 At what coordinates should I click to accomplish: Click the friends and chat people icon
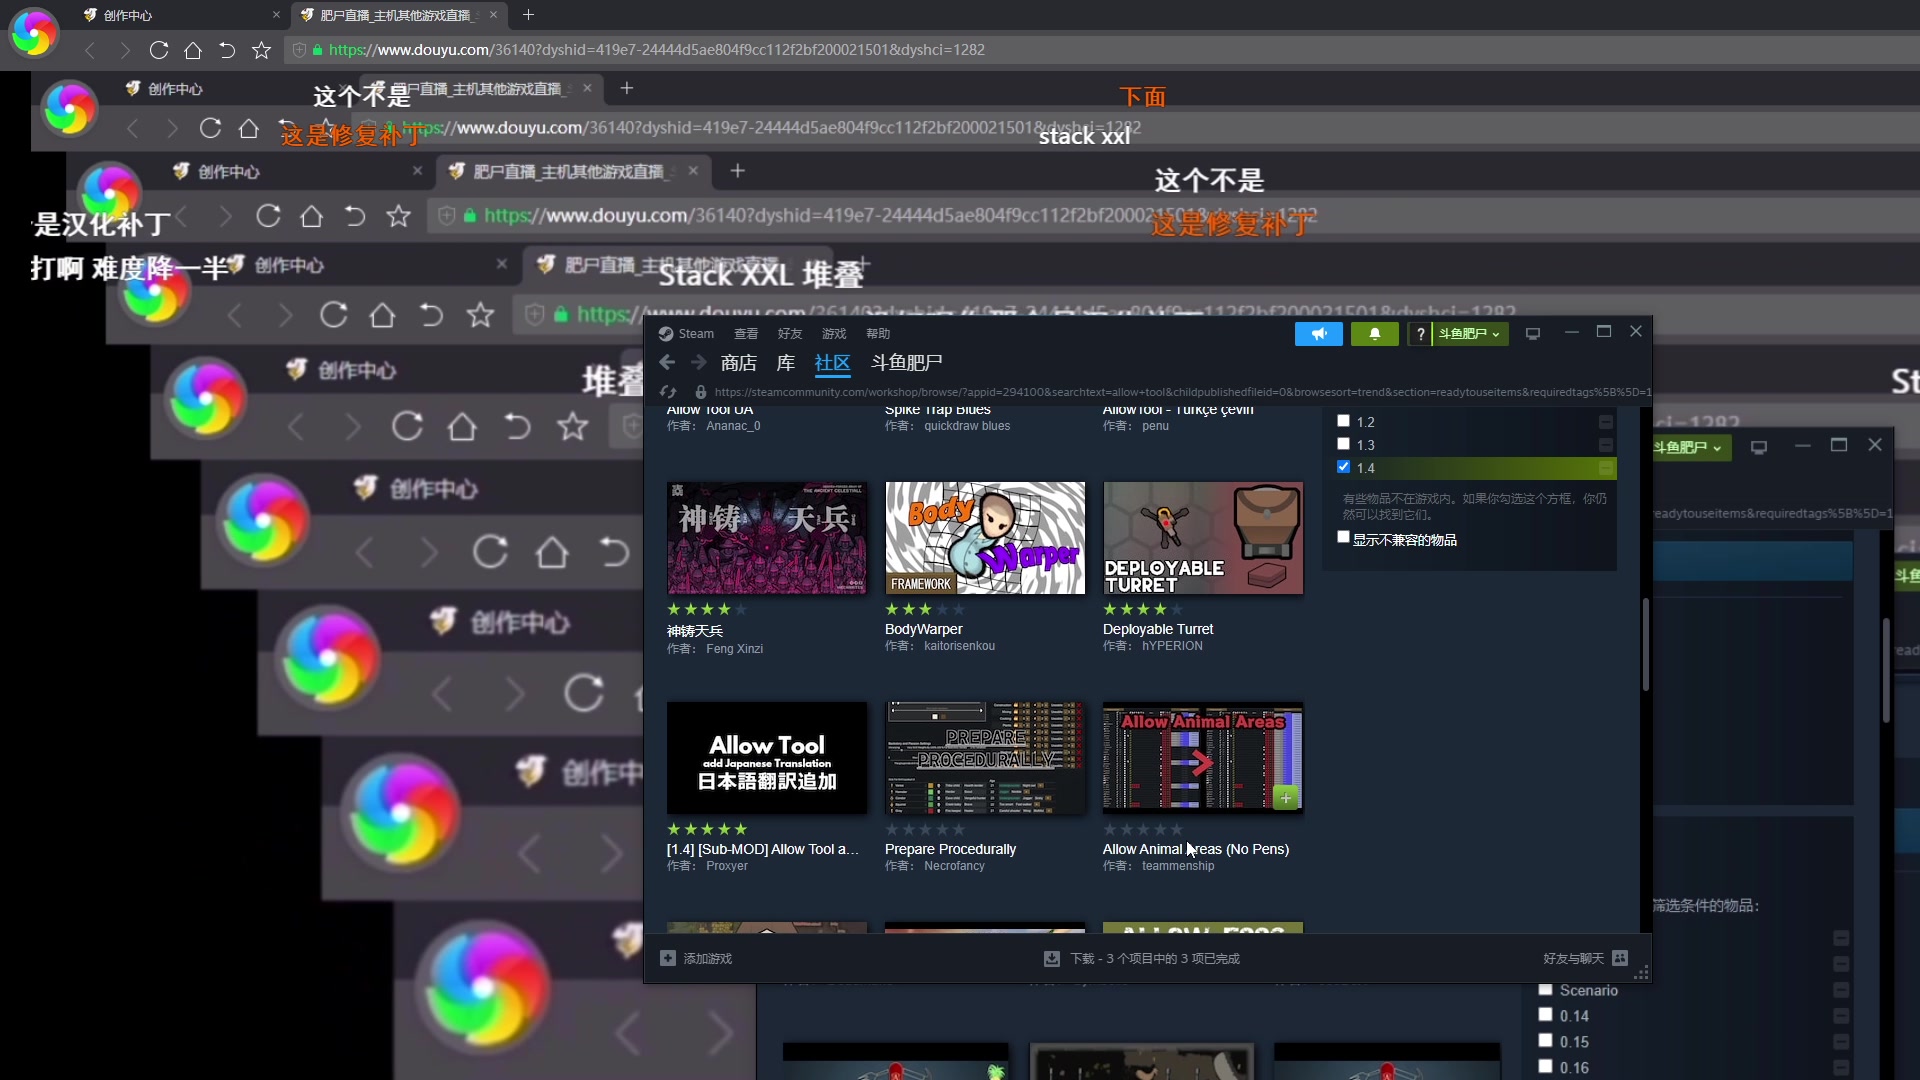point(1620,958)
